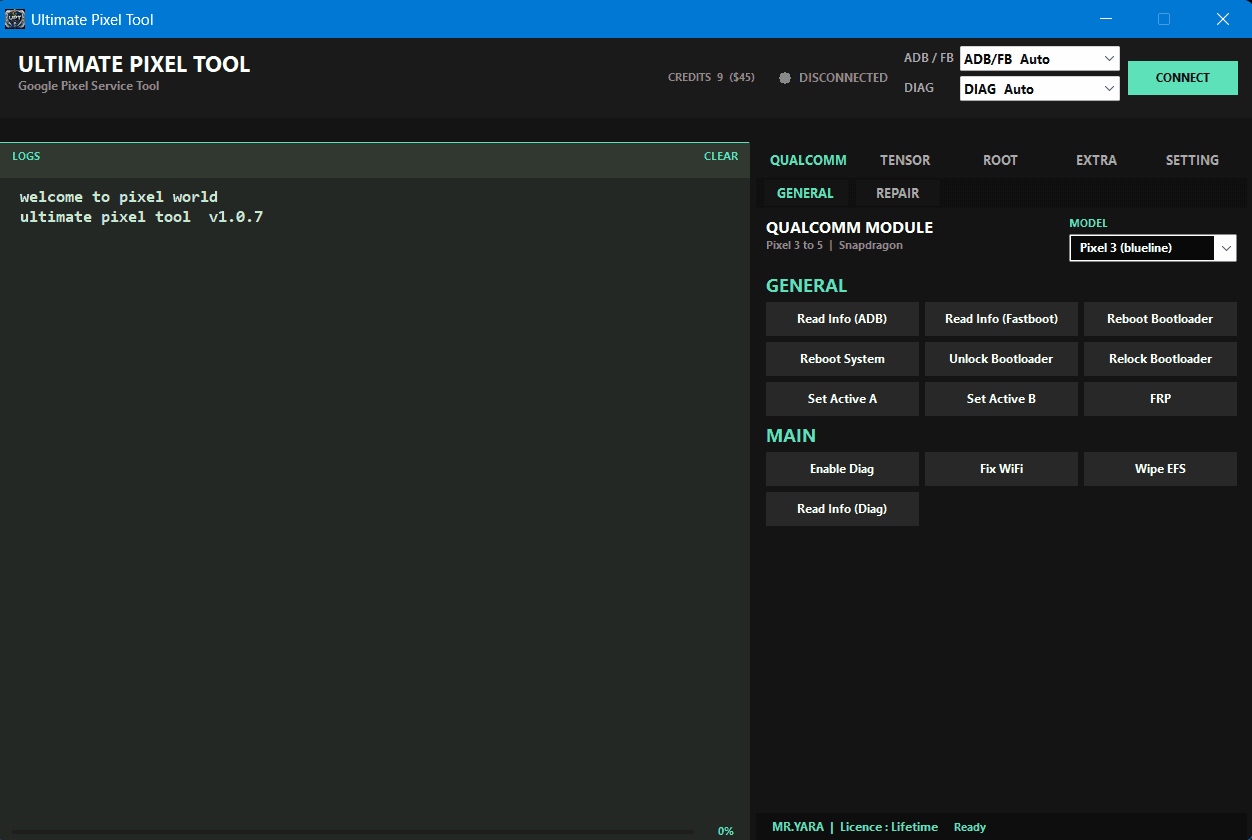Click the 'ultimate pixel tool v1.0.7' log line
Viewport: 1252px width, 840px height.
141,217
